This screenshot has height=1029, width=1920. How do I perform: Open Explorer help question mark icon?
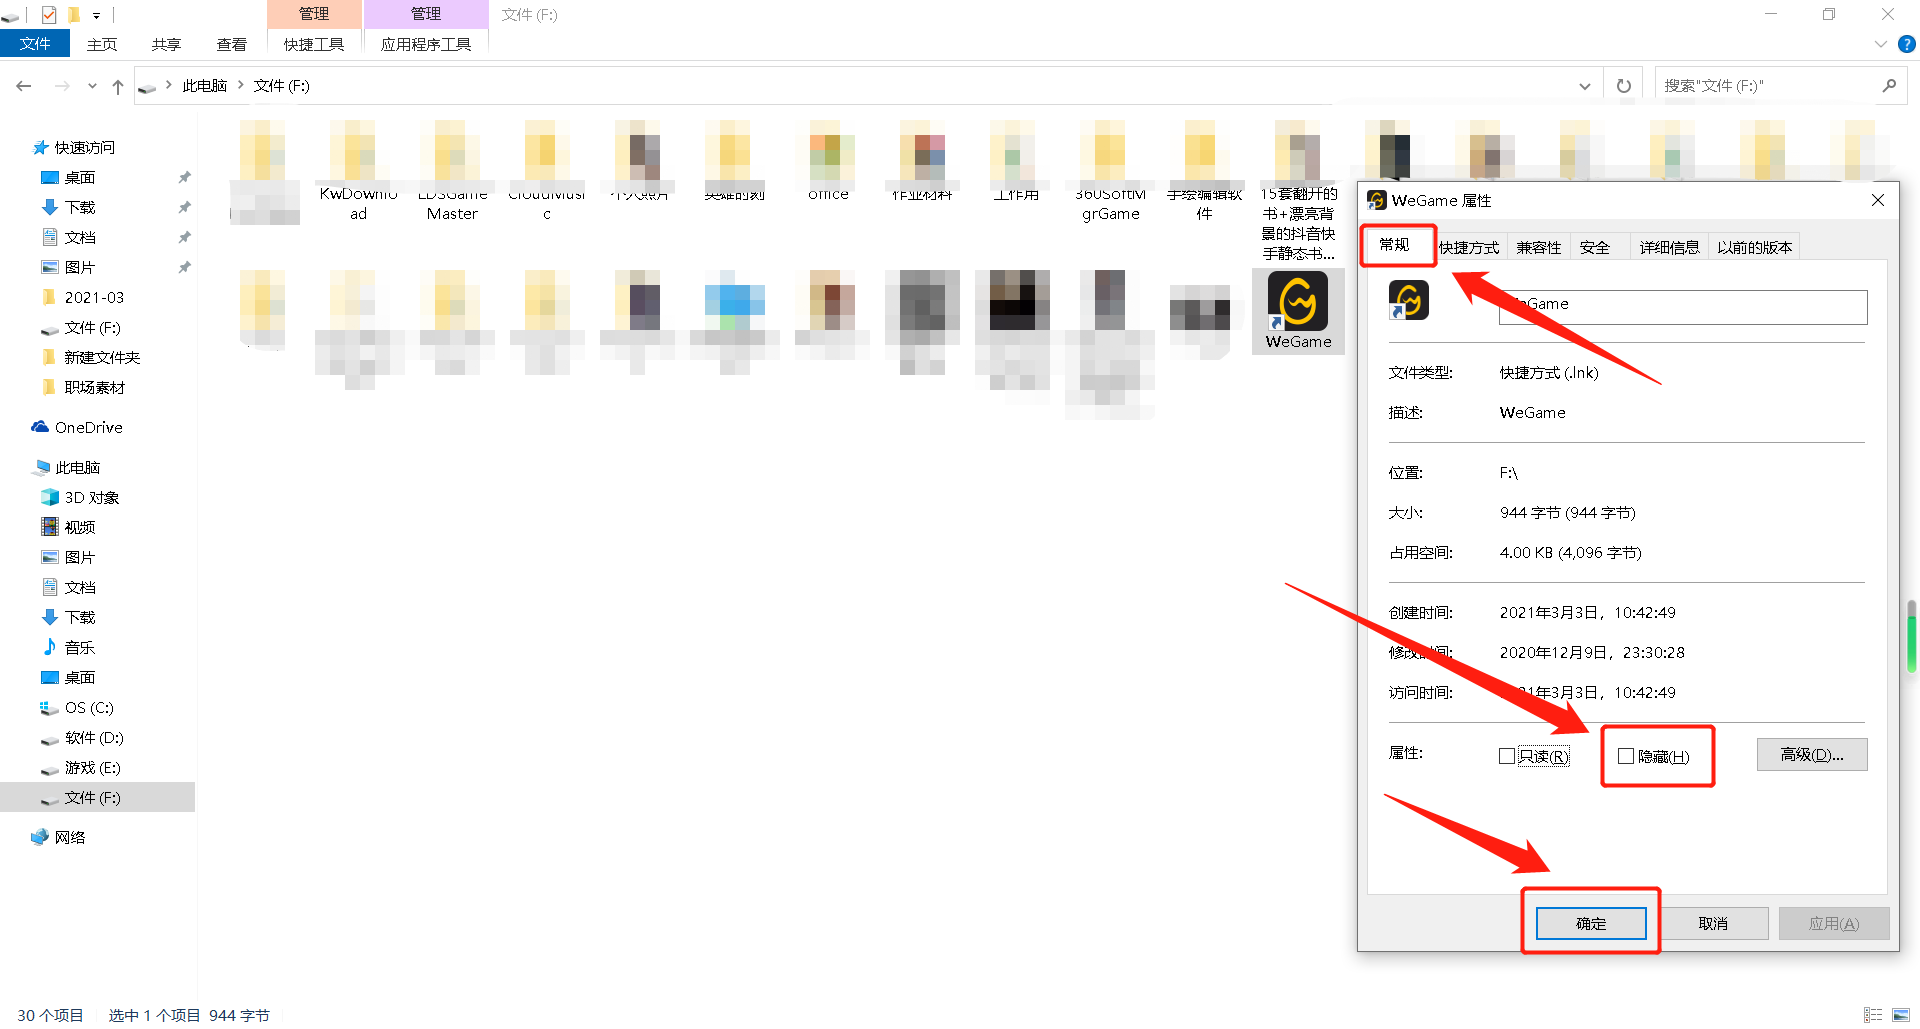click(x=1907, y=44)
